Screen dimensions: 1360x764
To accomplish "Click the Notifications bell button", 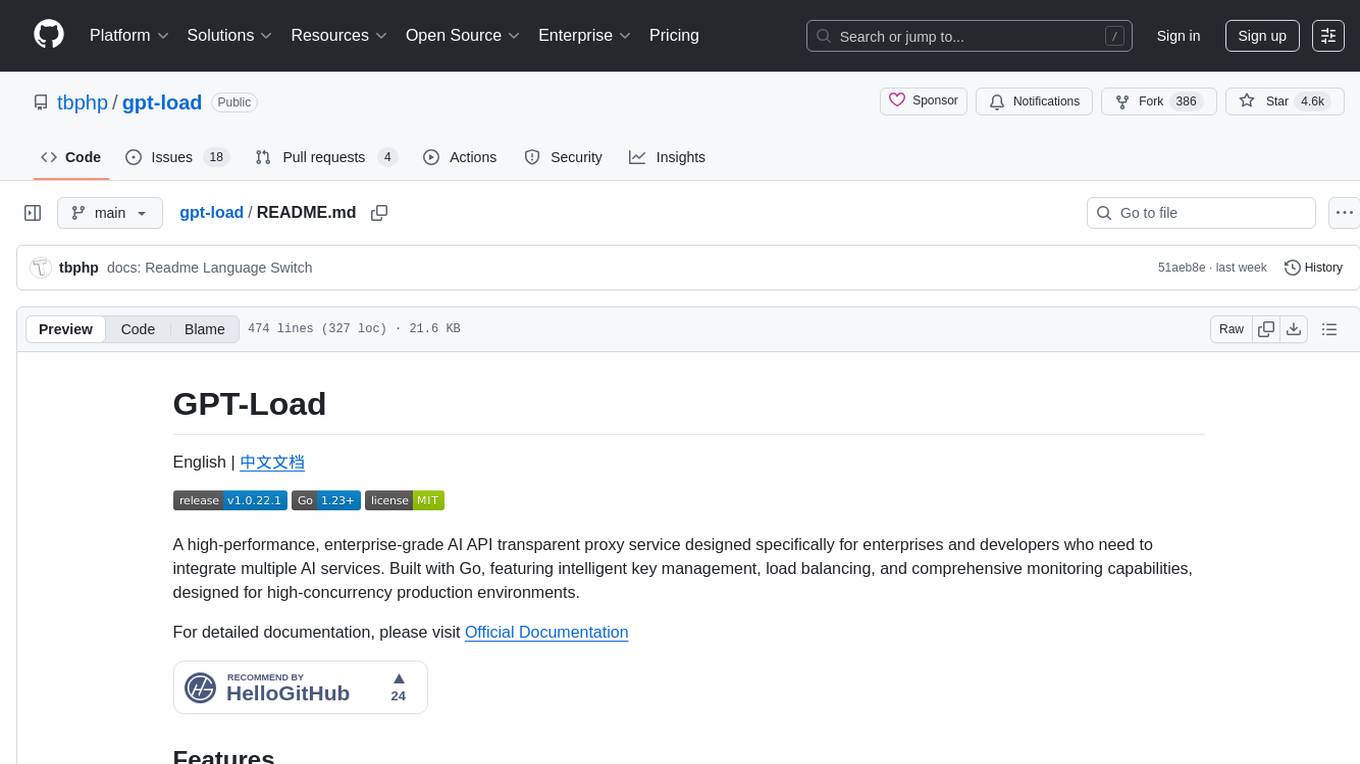I will click(1034, 101).
